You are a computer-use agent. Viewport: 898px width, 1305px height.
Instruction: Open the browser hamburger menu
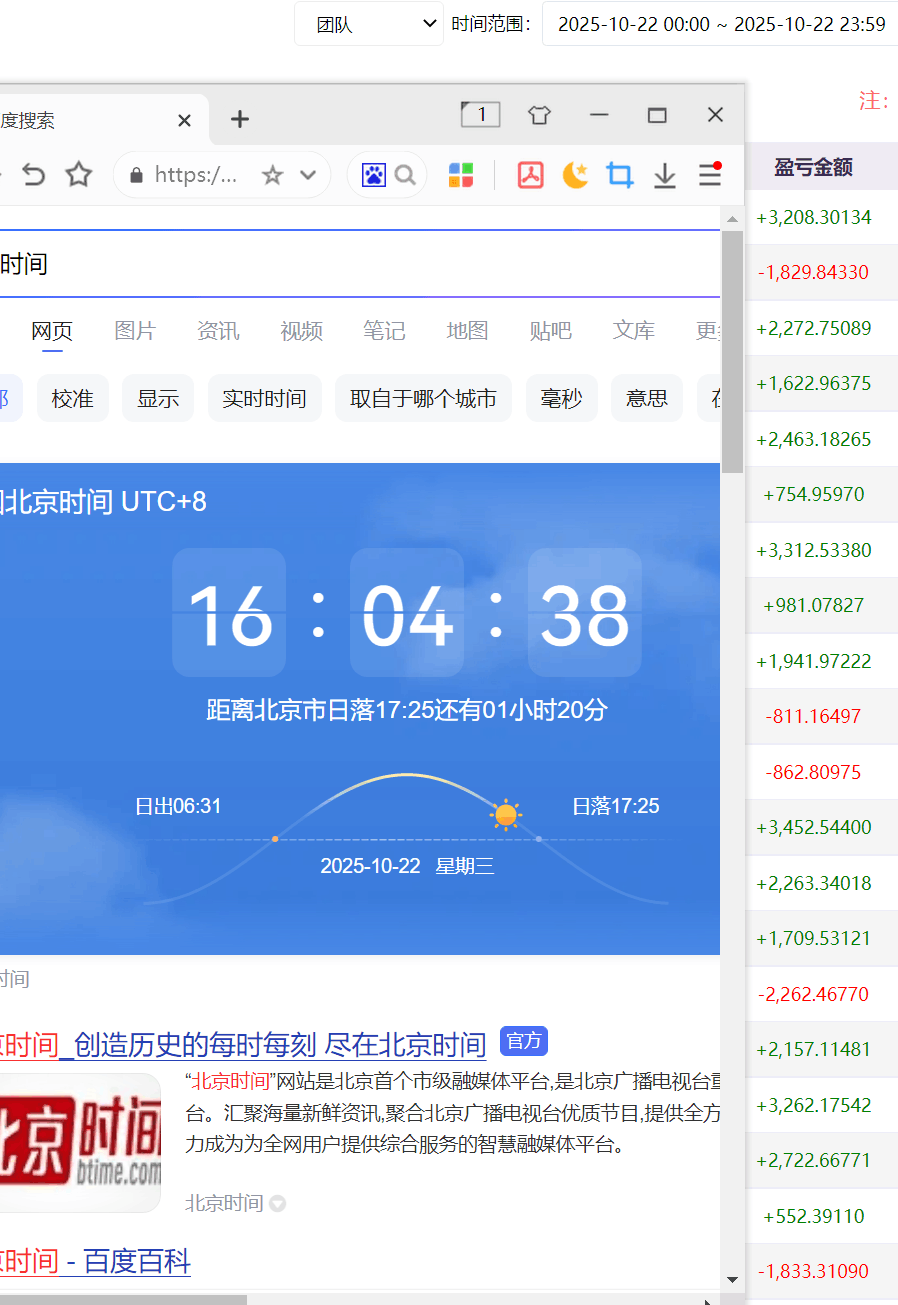710,176
